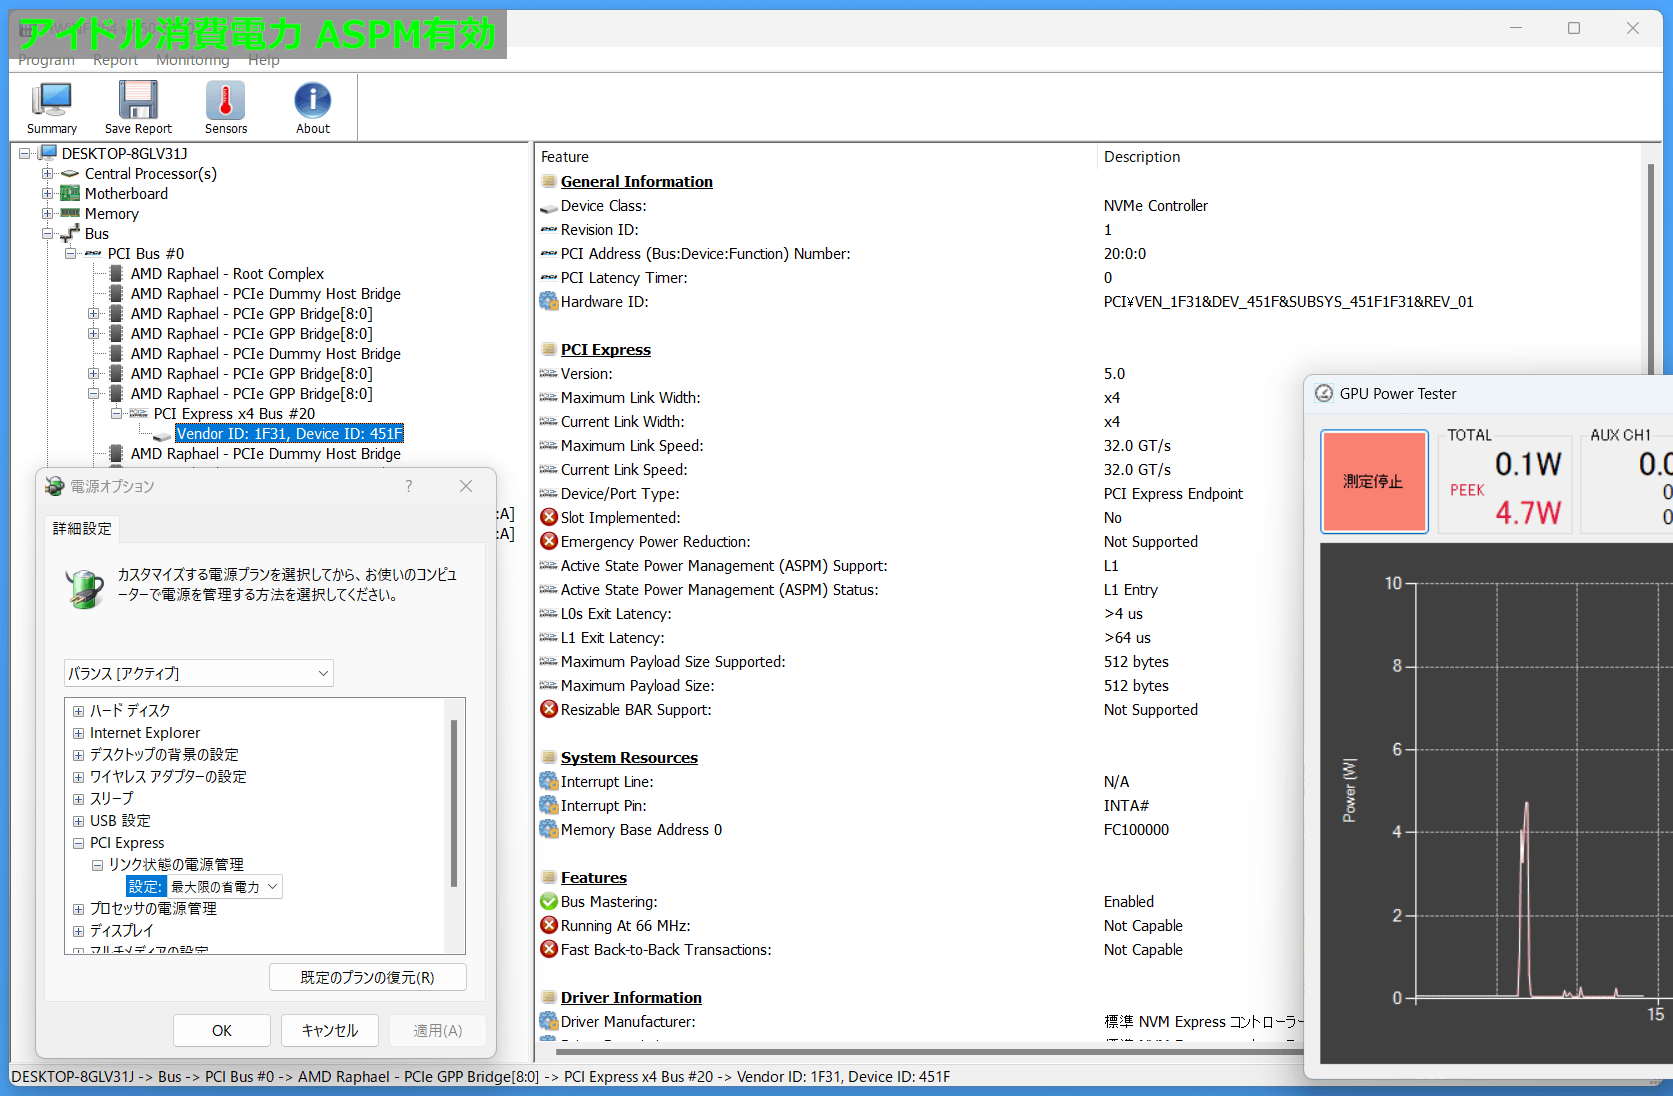
Task: Expand the スリープ power setting
Action: (78, 799)
